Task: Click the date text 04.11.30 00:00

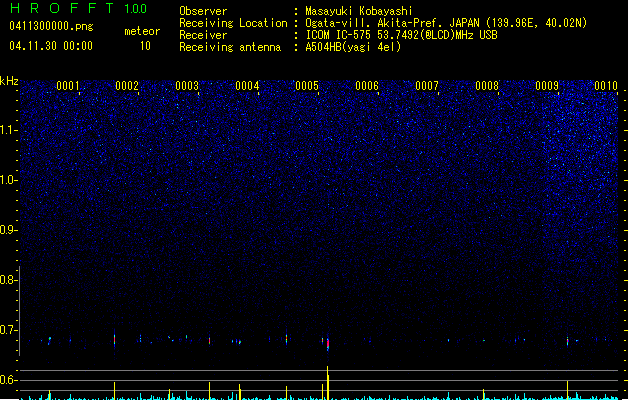Action: coord(51,46)
